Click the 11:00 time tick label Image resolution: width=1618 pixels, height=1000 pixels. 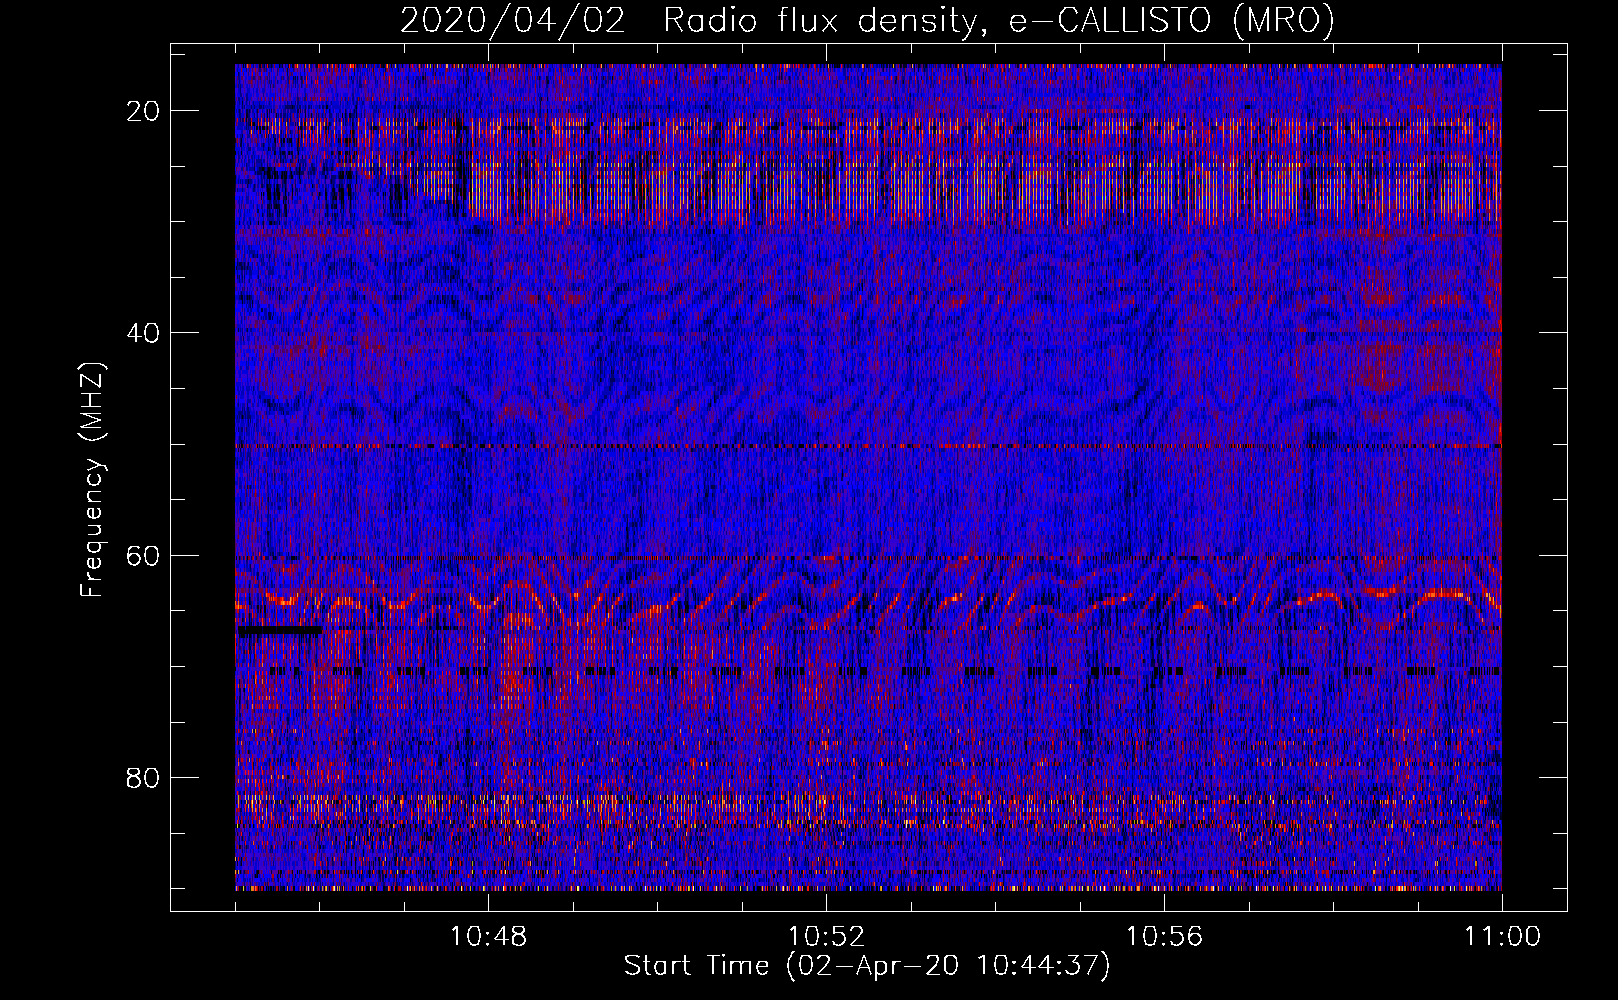1502,937
